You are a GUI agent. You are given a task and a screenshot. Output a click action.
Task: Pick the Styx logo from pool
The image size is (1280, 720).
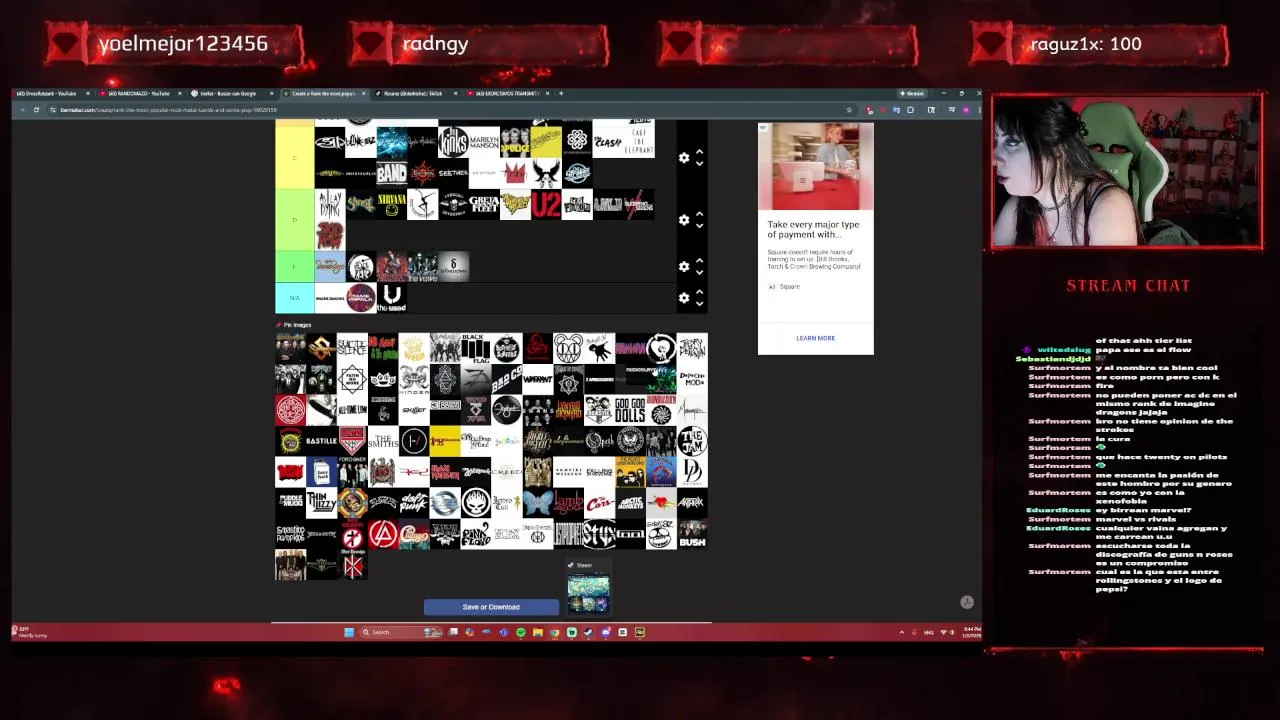click(599, 534)
